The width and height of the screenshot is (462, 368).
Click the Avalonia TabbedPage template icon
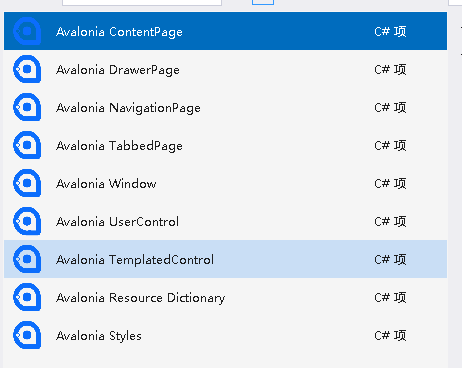[27, 145]
